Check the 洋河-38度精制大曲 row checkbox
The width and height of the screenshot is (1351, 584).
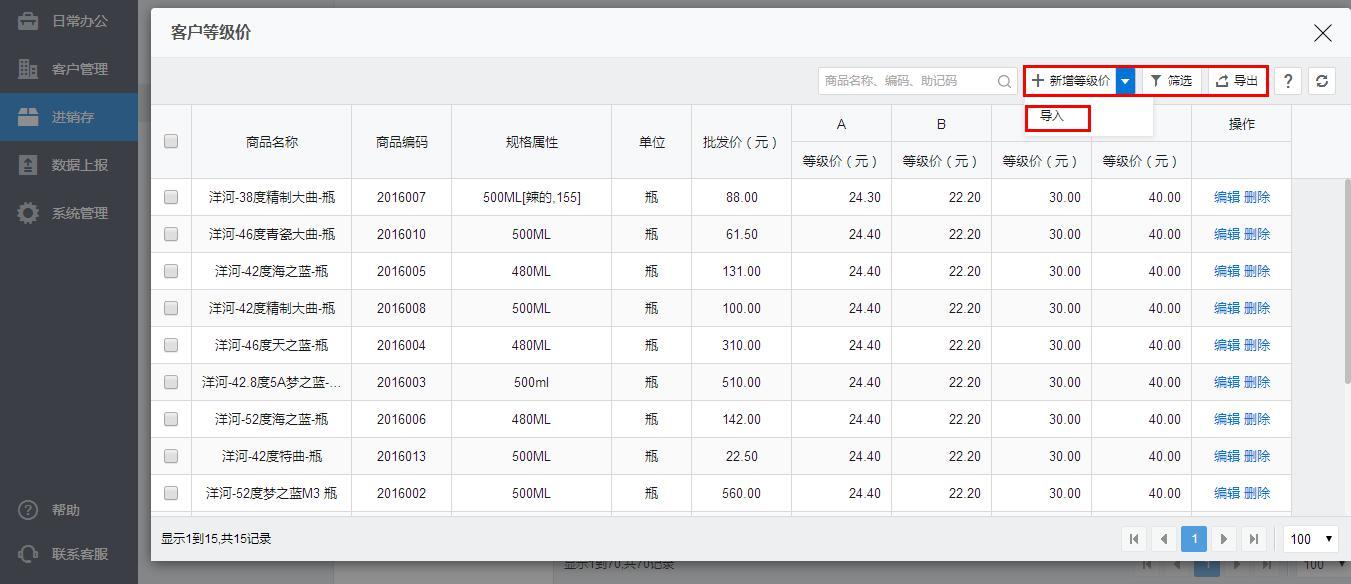(171, 197)
